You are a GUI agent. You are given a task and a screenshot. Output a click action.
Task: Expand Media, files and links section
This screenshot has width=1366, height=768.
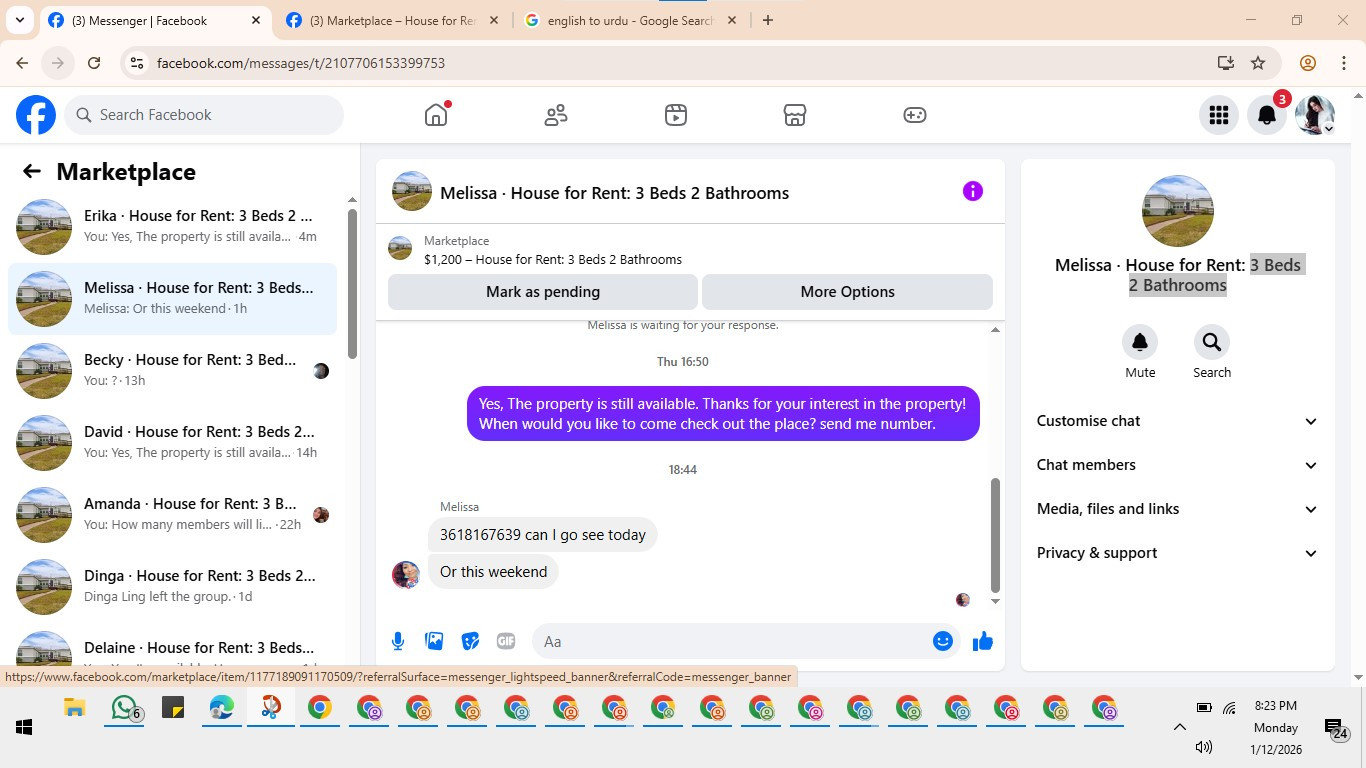tap(1177, 509)
